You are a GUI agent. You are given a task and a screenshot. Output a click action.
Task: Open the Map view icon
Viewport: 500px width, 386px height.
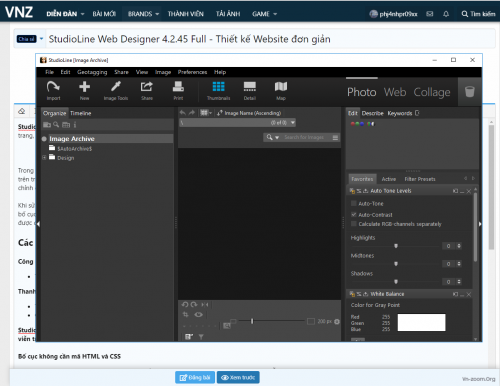[x=281, y=87]
